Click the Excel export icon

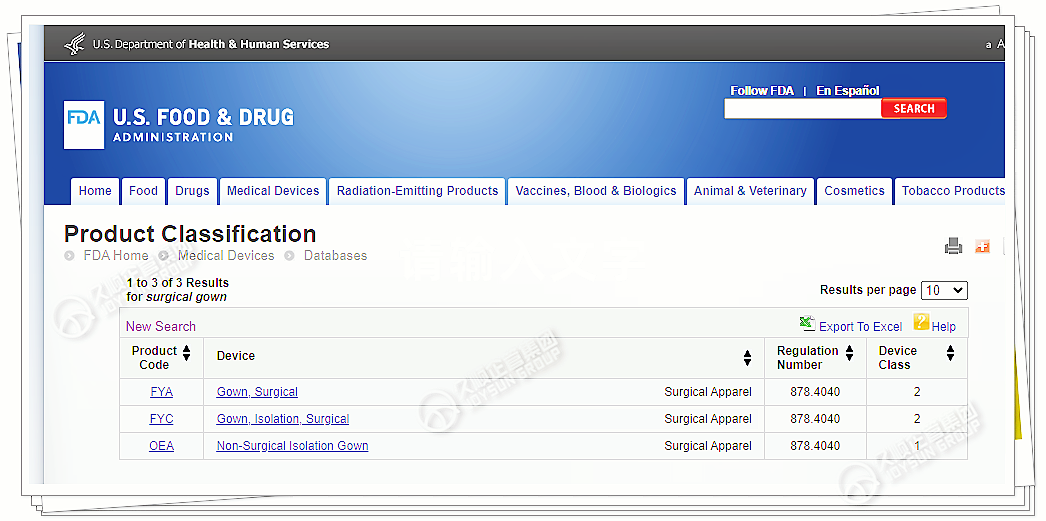point(807,323)
